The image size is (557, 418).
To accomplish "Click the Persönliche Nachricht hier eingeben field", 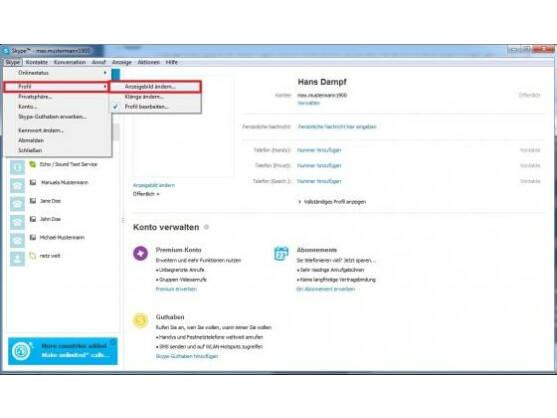I will tap(337, 127).
